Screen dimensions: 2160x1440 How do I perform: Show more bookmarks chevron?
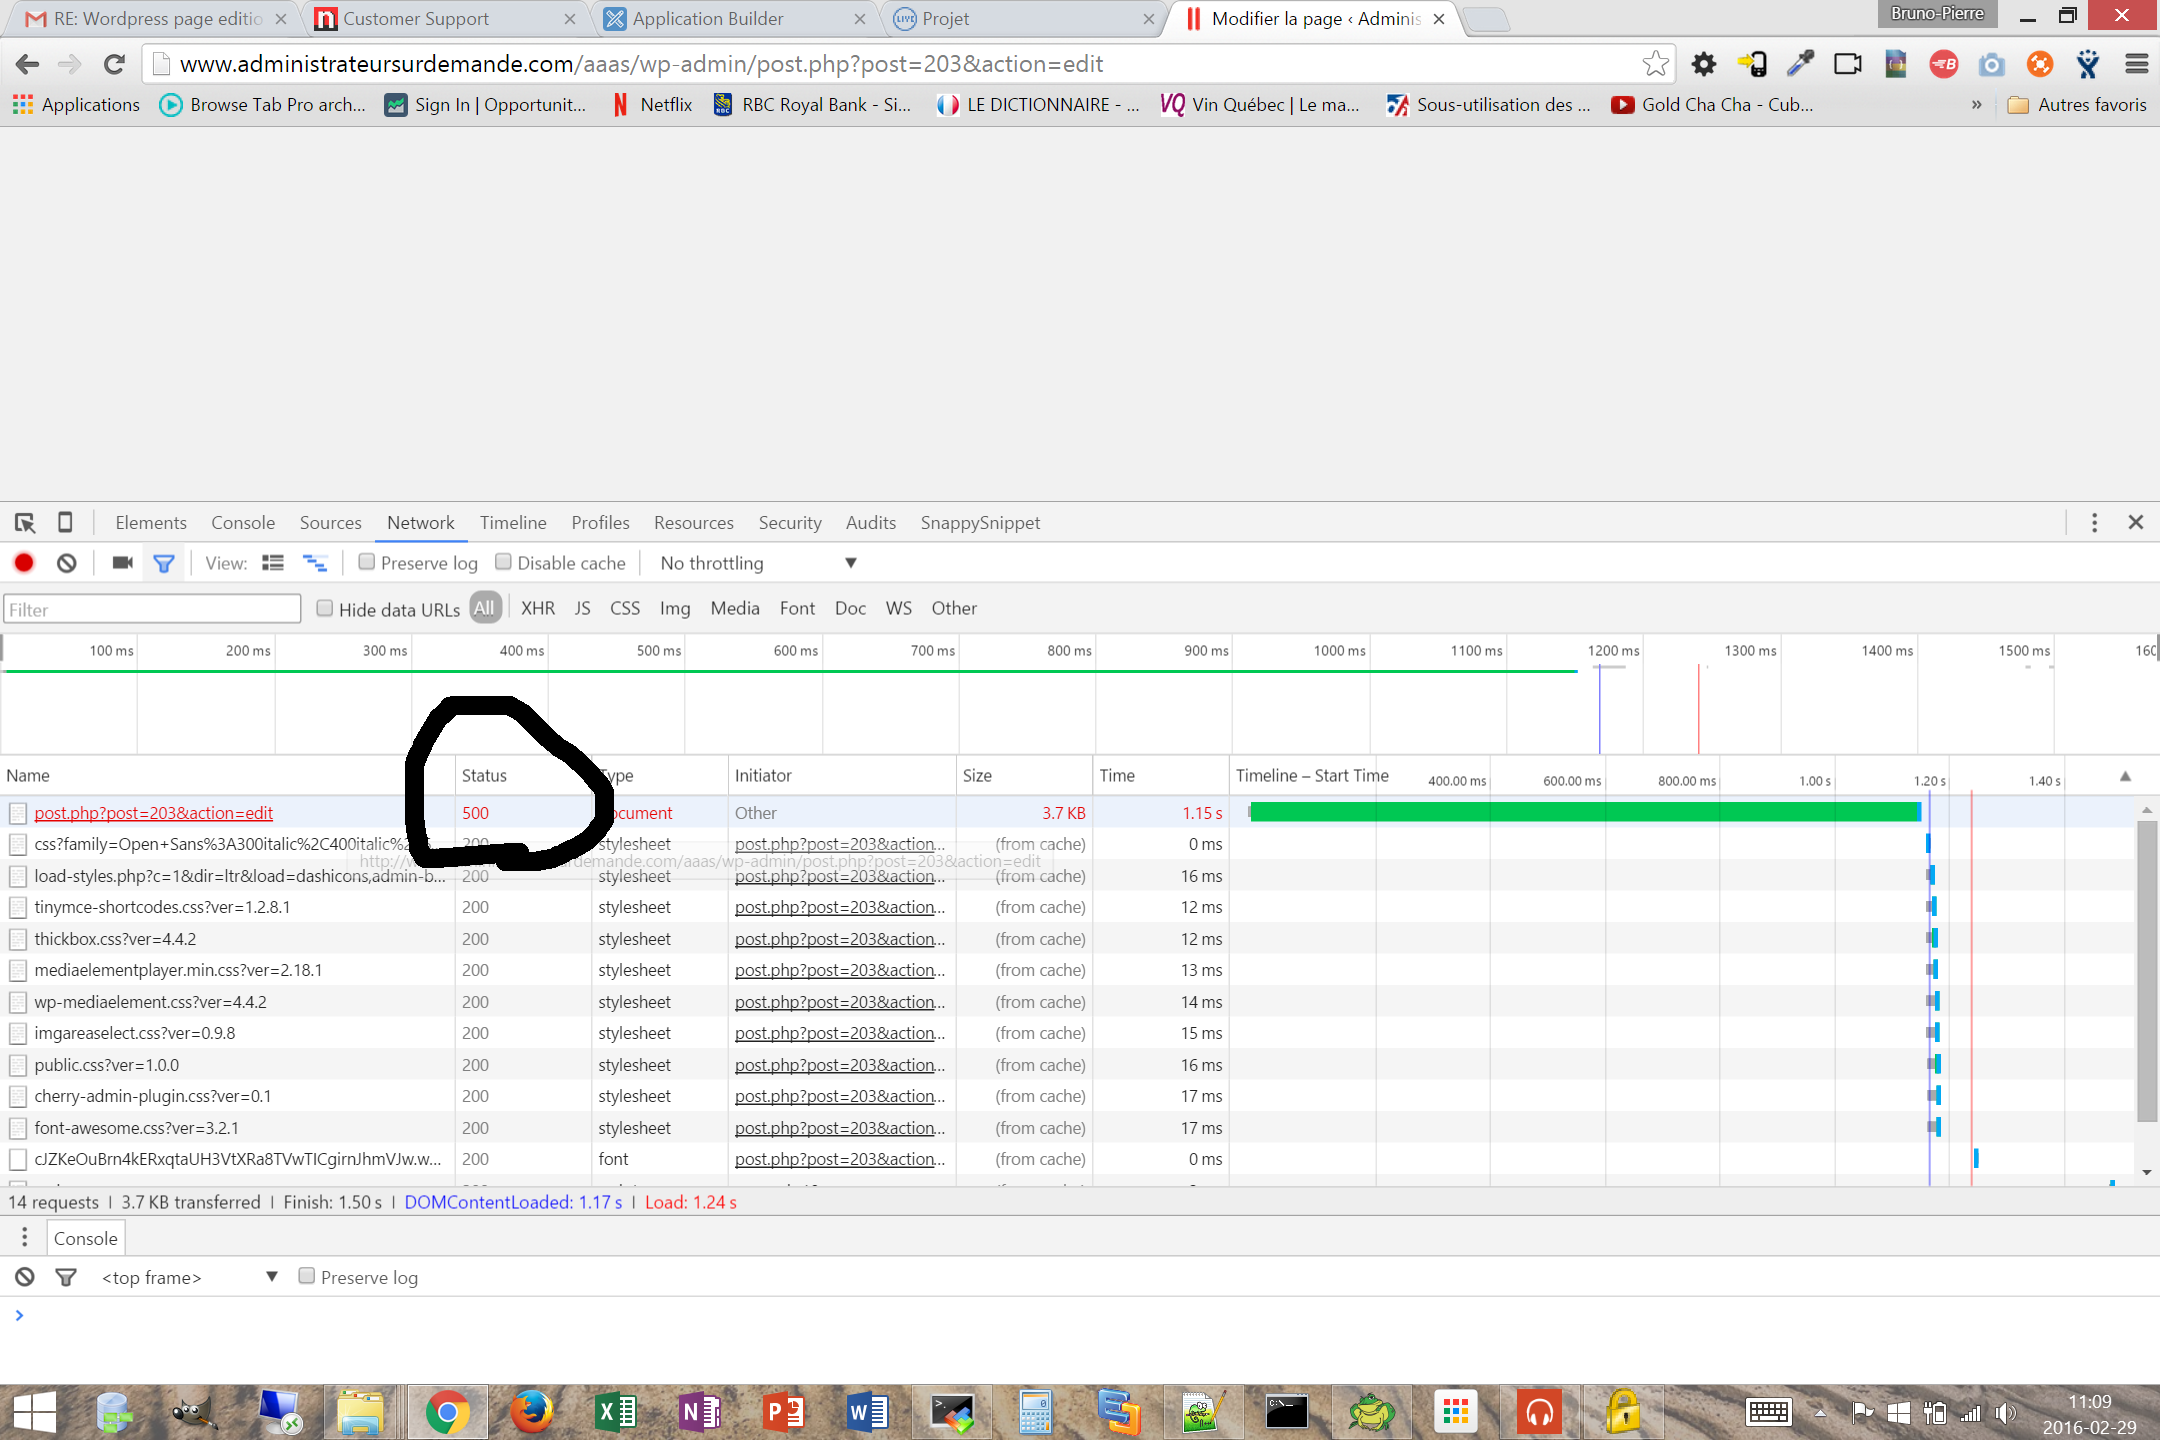click(x=1976, y=104)
